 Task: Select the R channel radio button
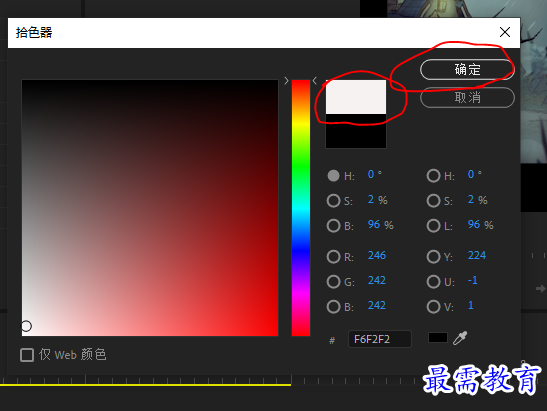tap(334, 256)
